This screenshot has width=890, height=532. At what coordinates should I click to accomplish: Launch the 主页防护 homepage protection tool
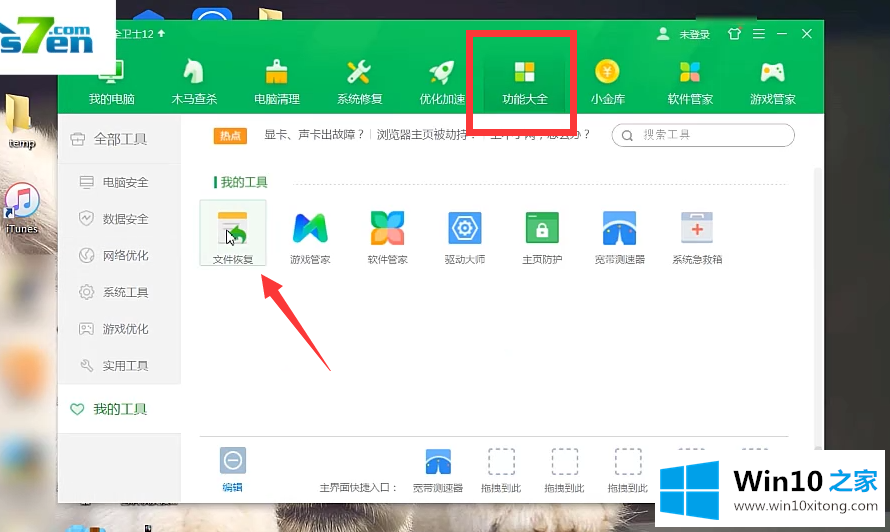click(542, 237)
